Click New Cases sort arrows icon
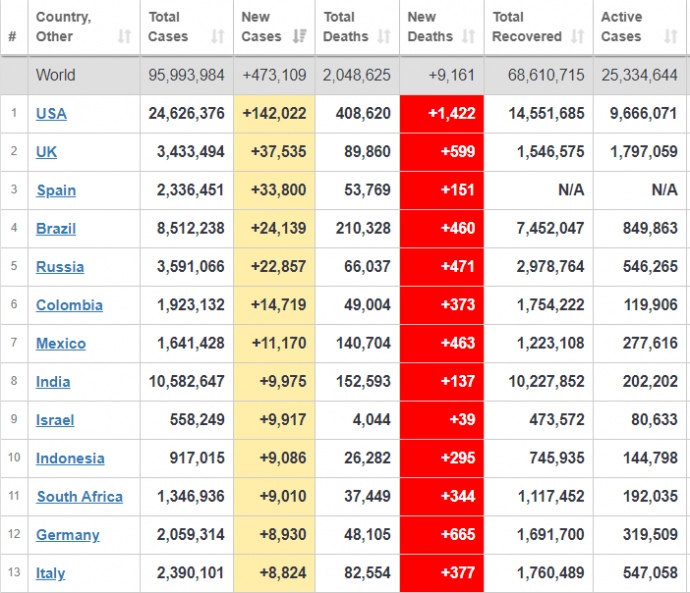The height and width of the screenshot is (593, 690). pos(299,37)
